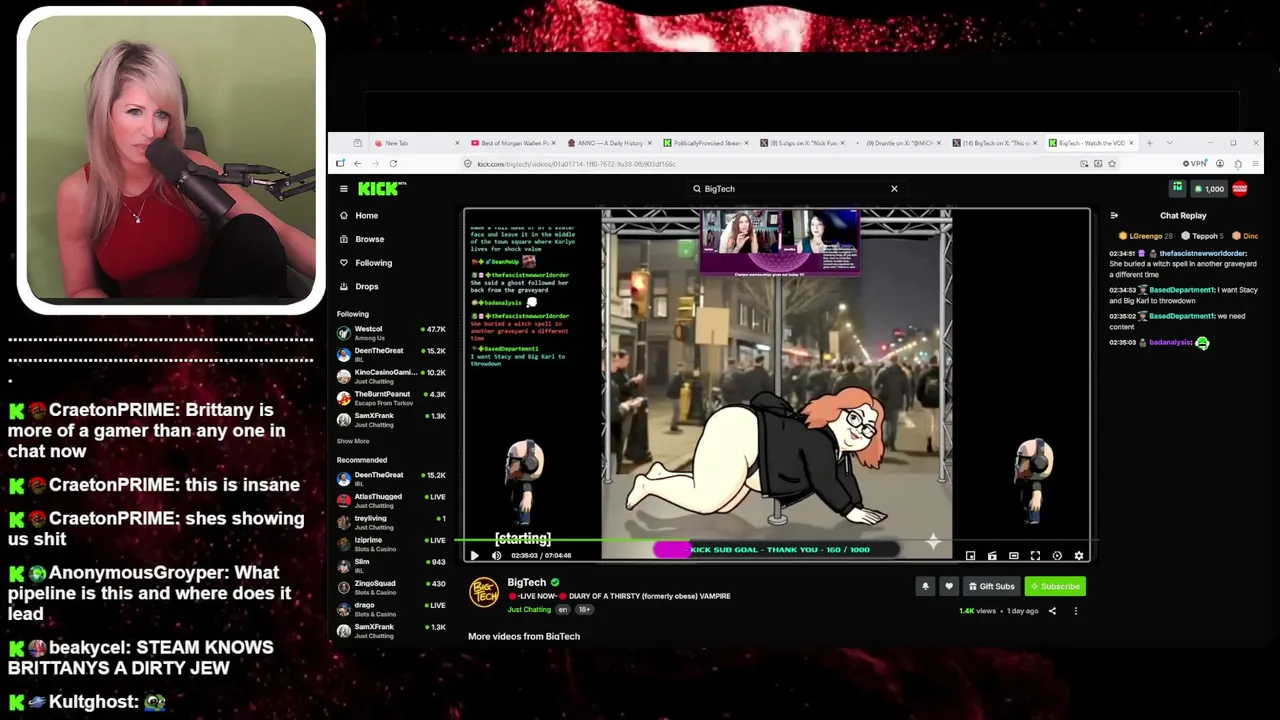Click the green KICK logo
This screenshot has height=720, width=1280.
pos(379,189)
